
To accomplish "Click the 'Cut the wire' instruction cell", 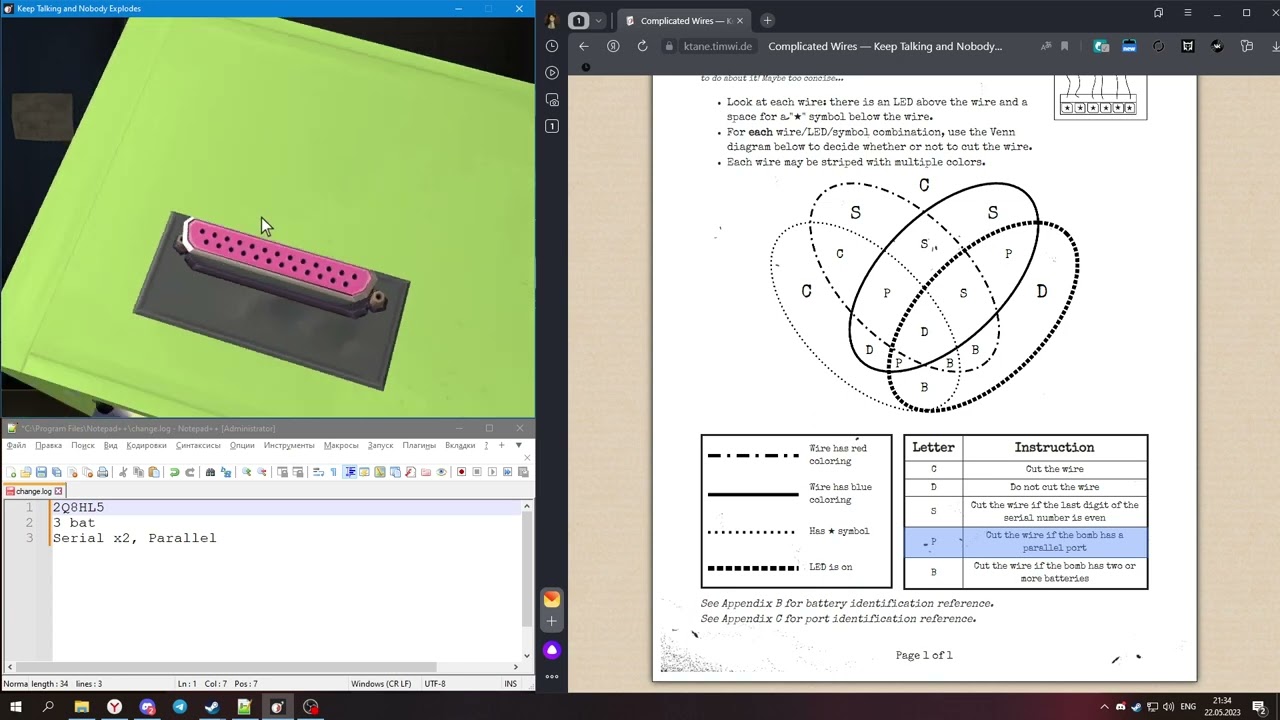I will click(1054, 469).
